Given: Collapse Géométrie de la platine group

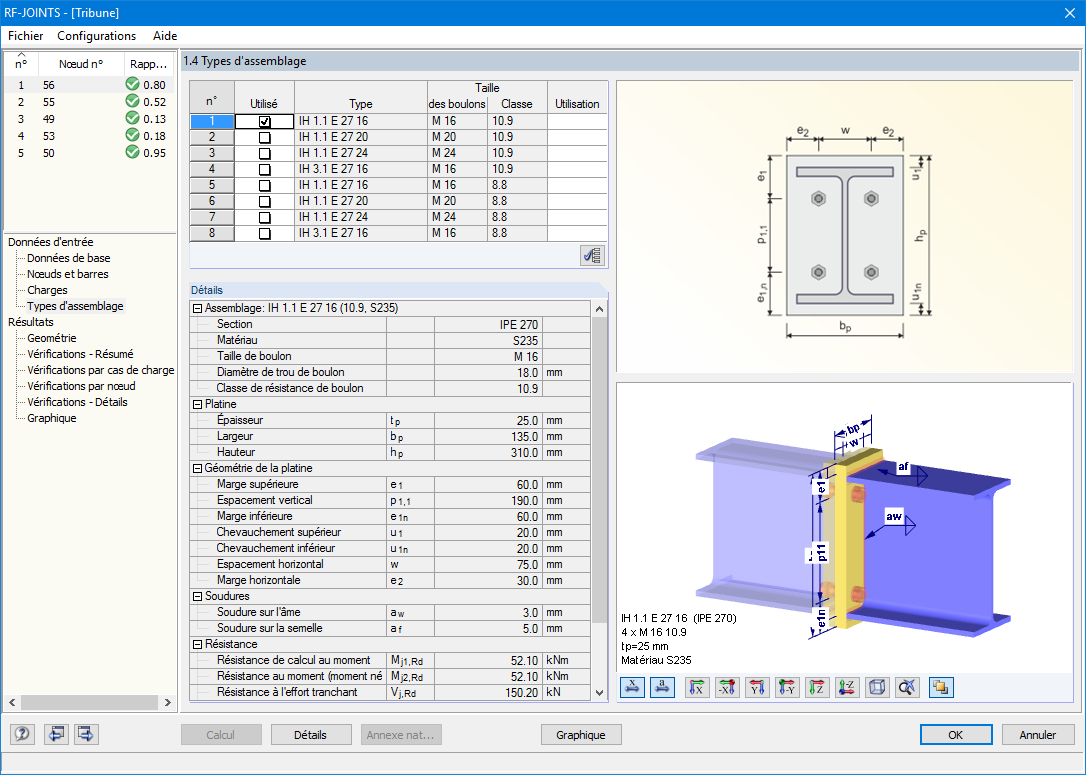Looking at the screenshot, I should point(197,468).
